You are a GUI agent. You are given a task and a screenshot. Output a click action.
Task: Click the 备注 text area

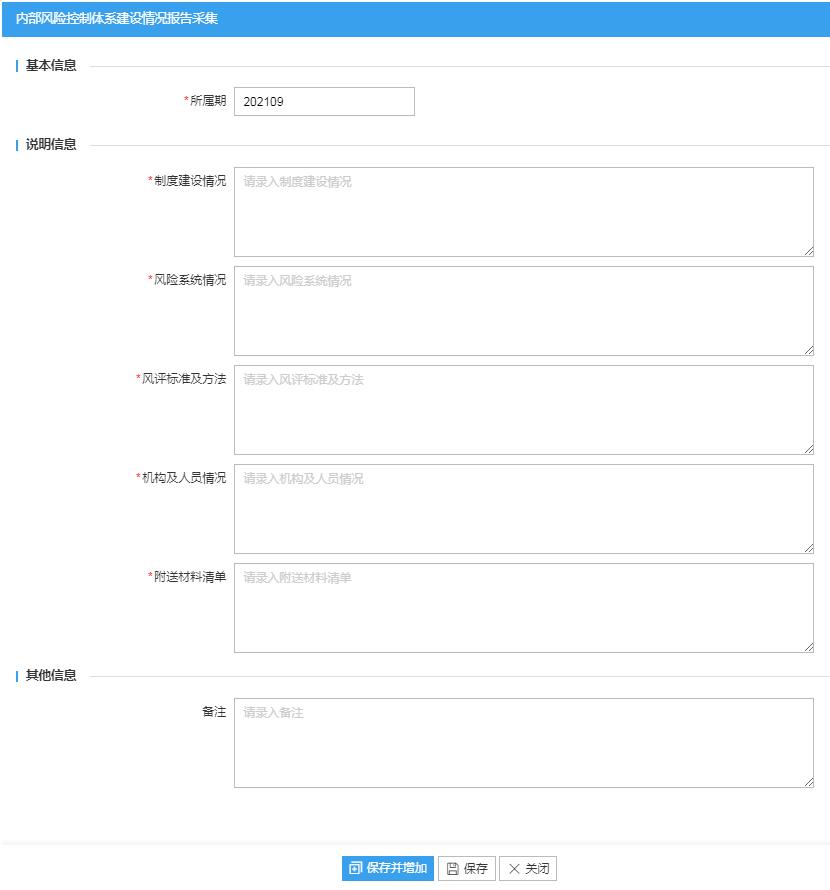coord(523,743)
